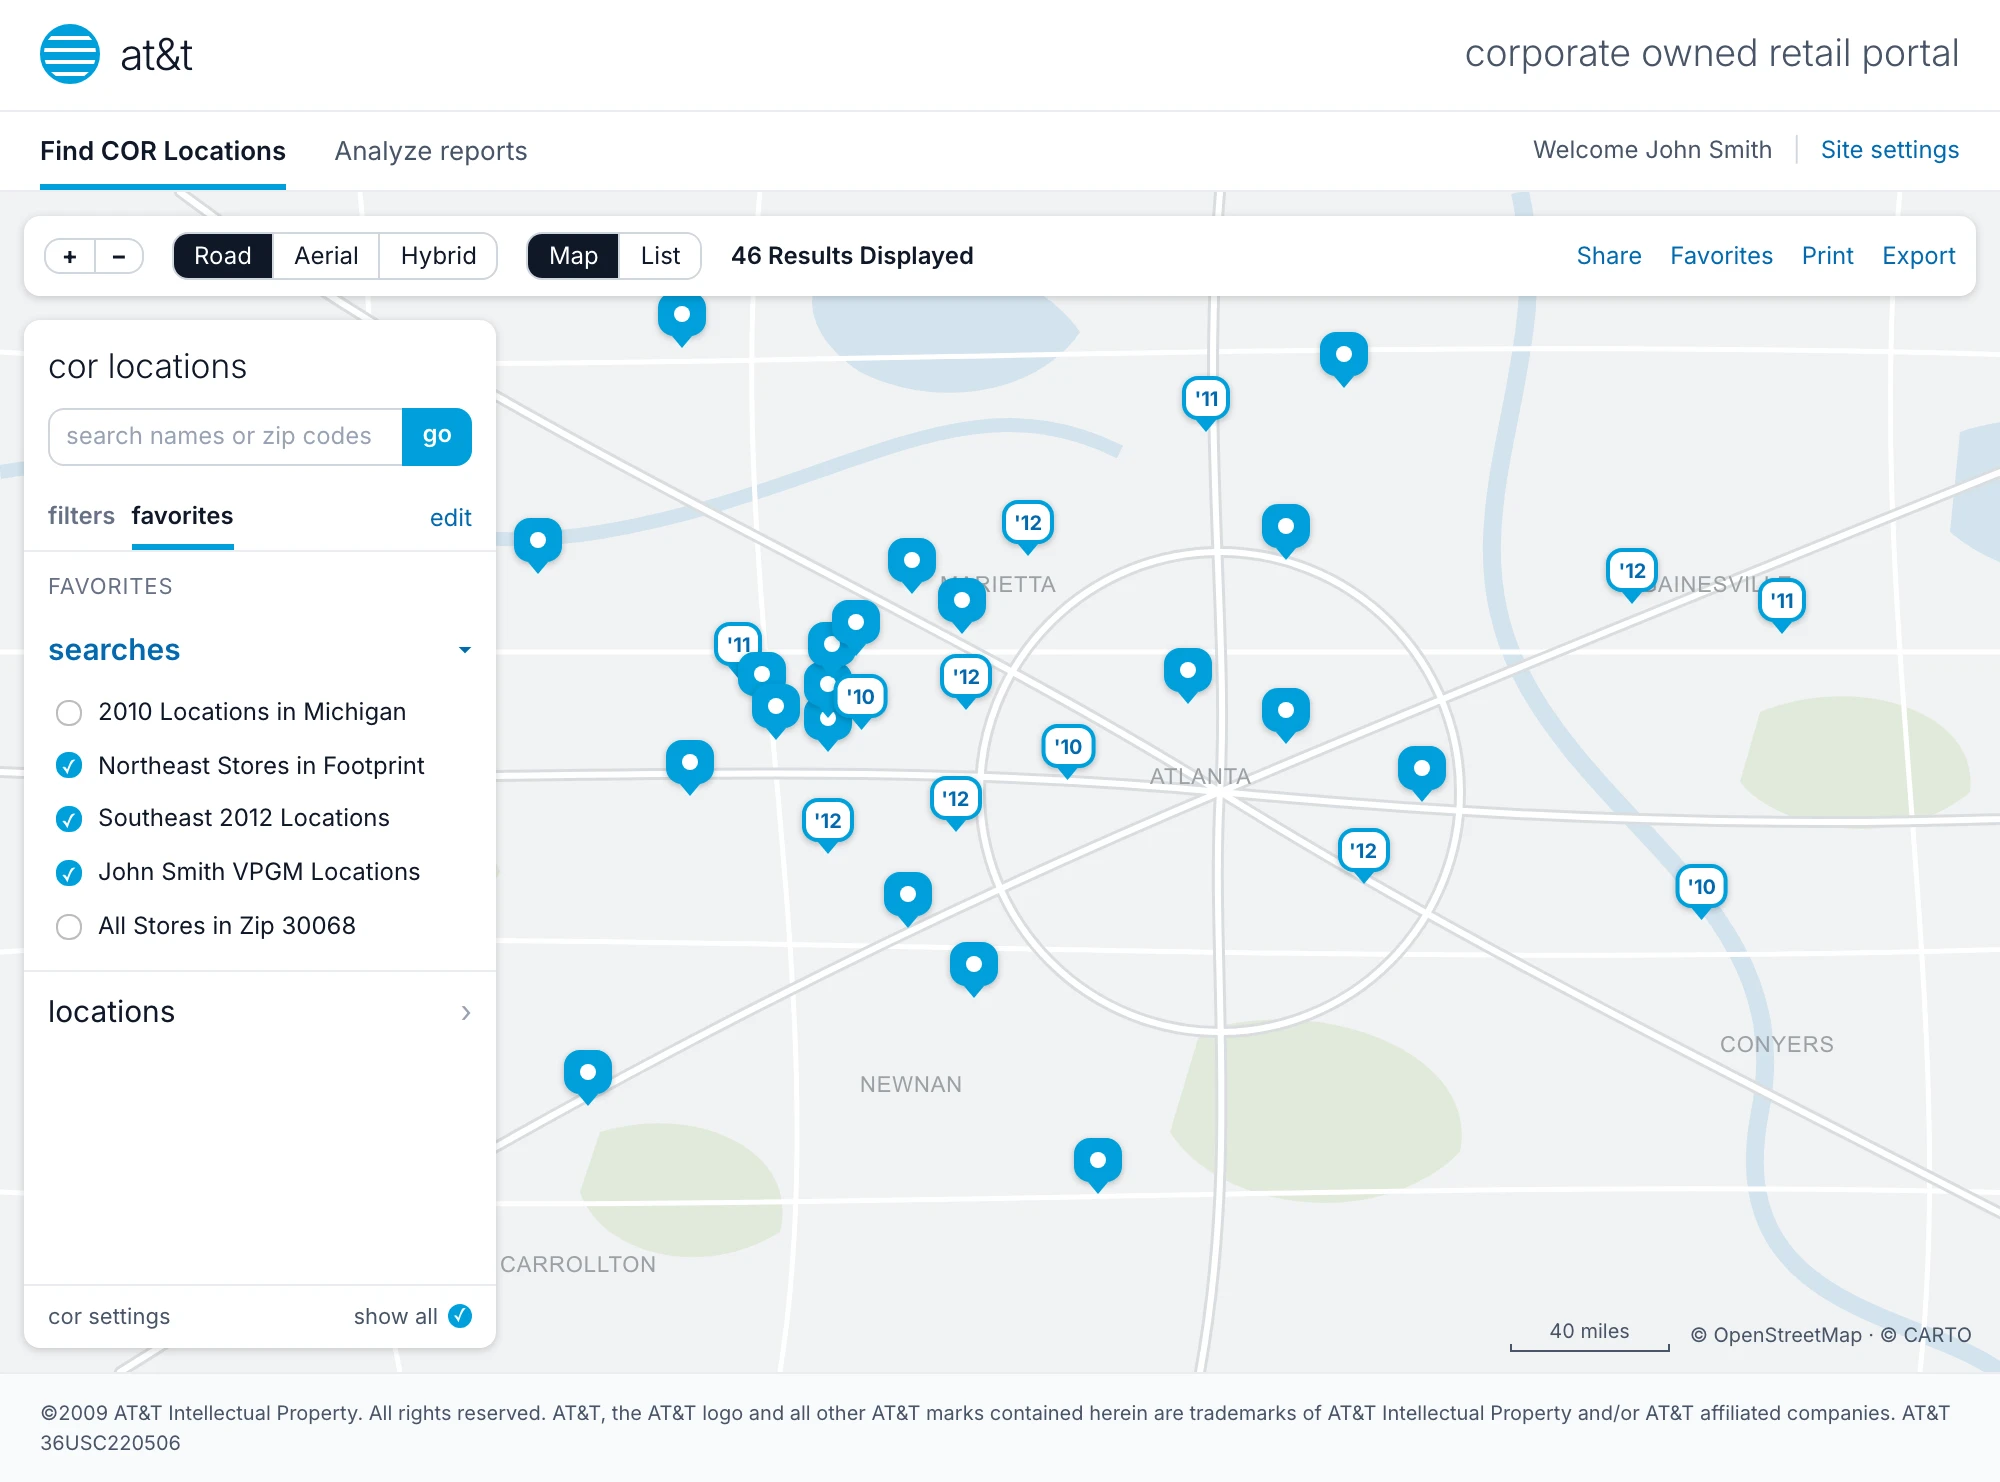Zoom out with the minus button
2000x1482 pixels.
pyautogui.click(x=119, y=256)
